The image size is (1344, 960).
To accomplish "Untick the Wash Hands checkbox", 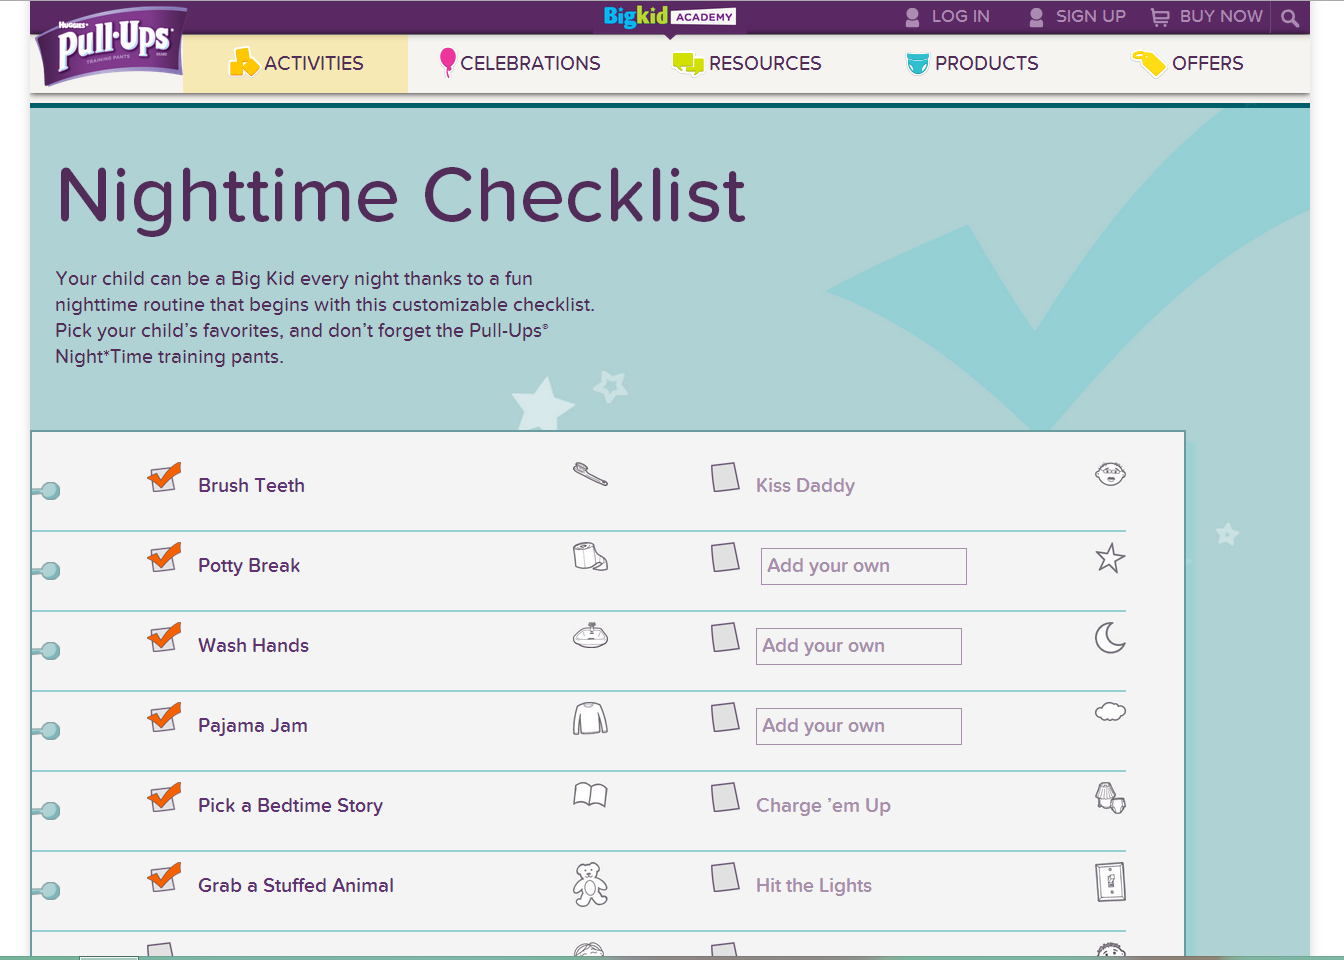I will click(163, 638).
